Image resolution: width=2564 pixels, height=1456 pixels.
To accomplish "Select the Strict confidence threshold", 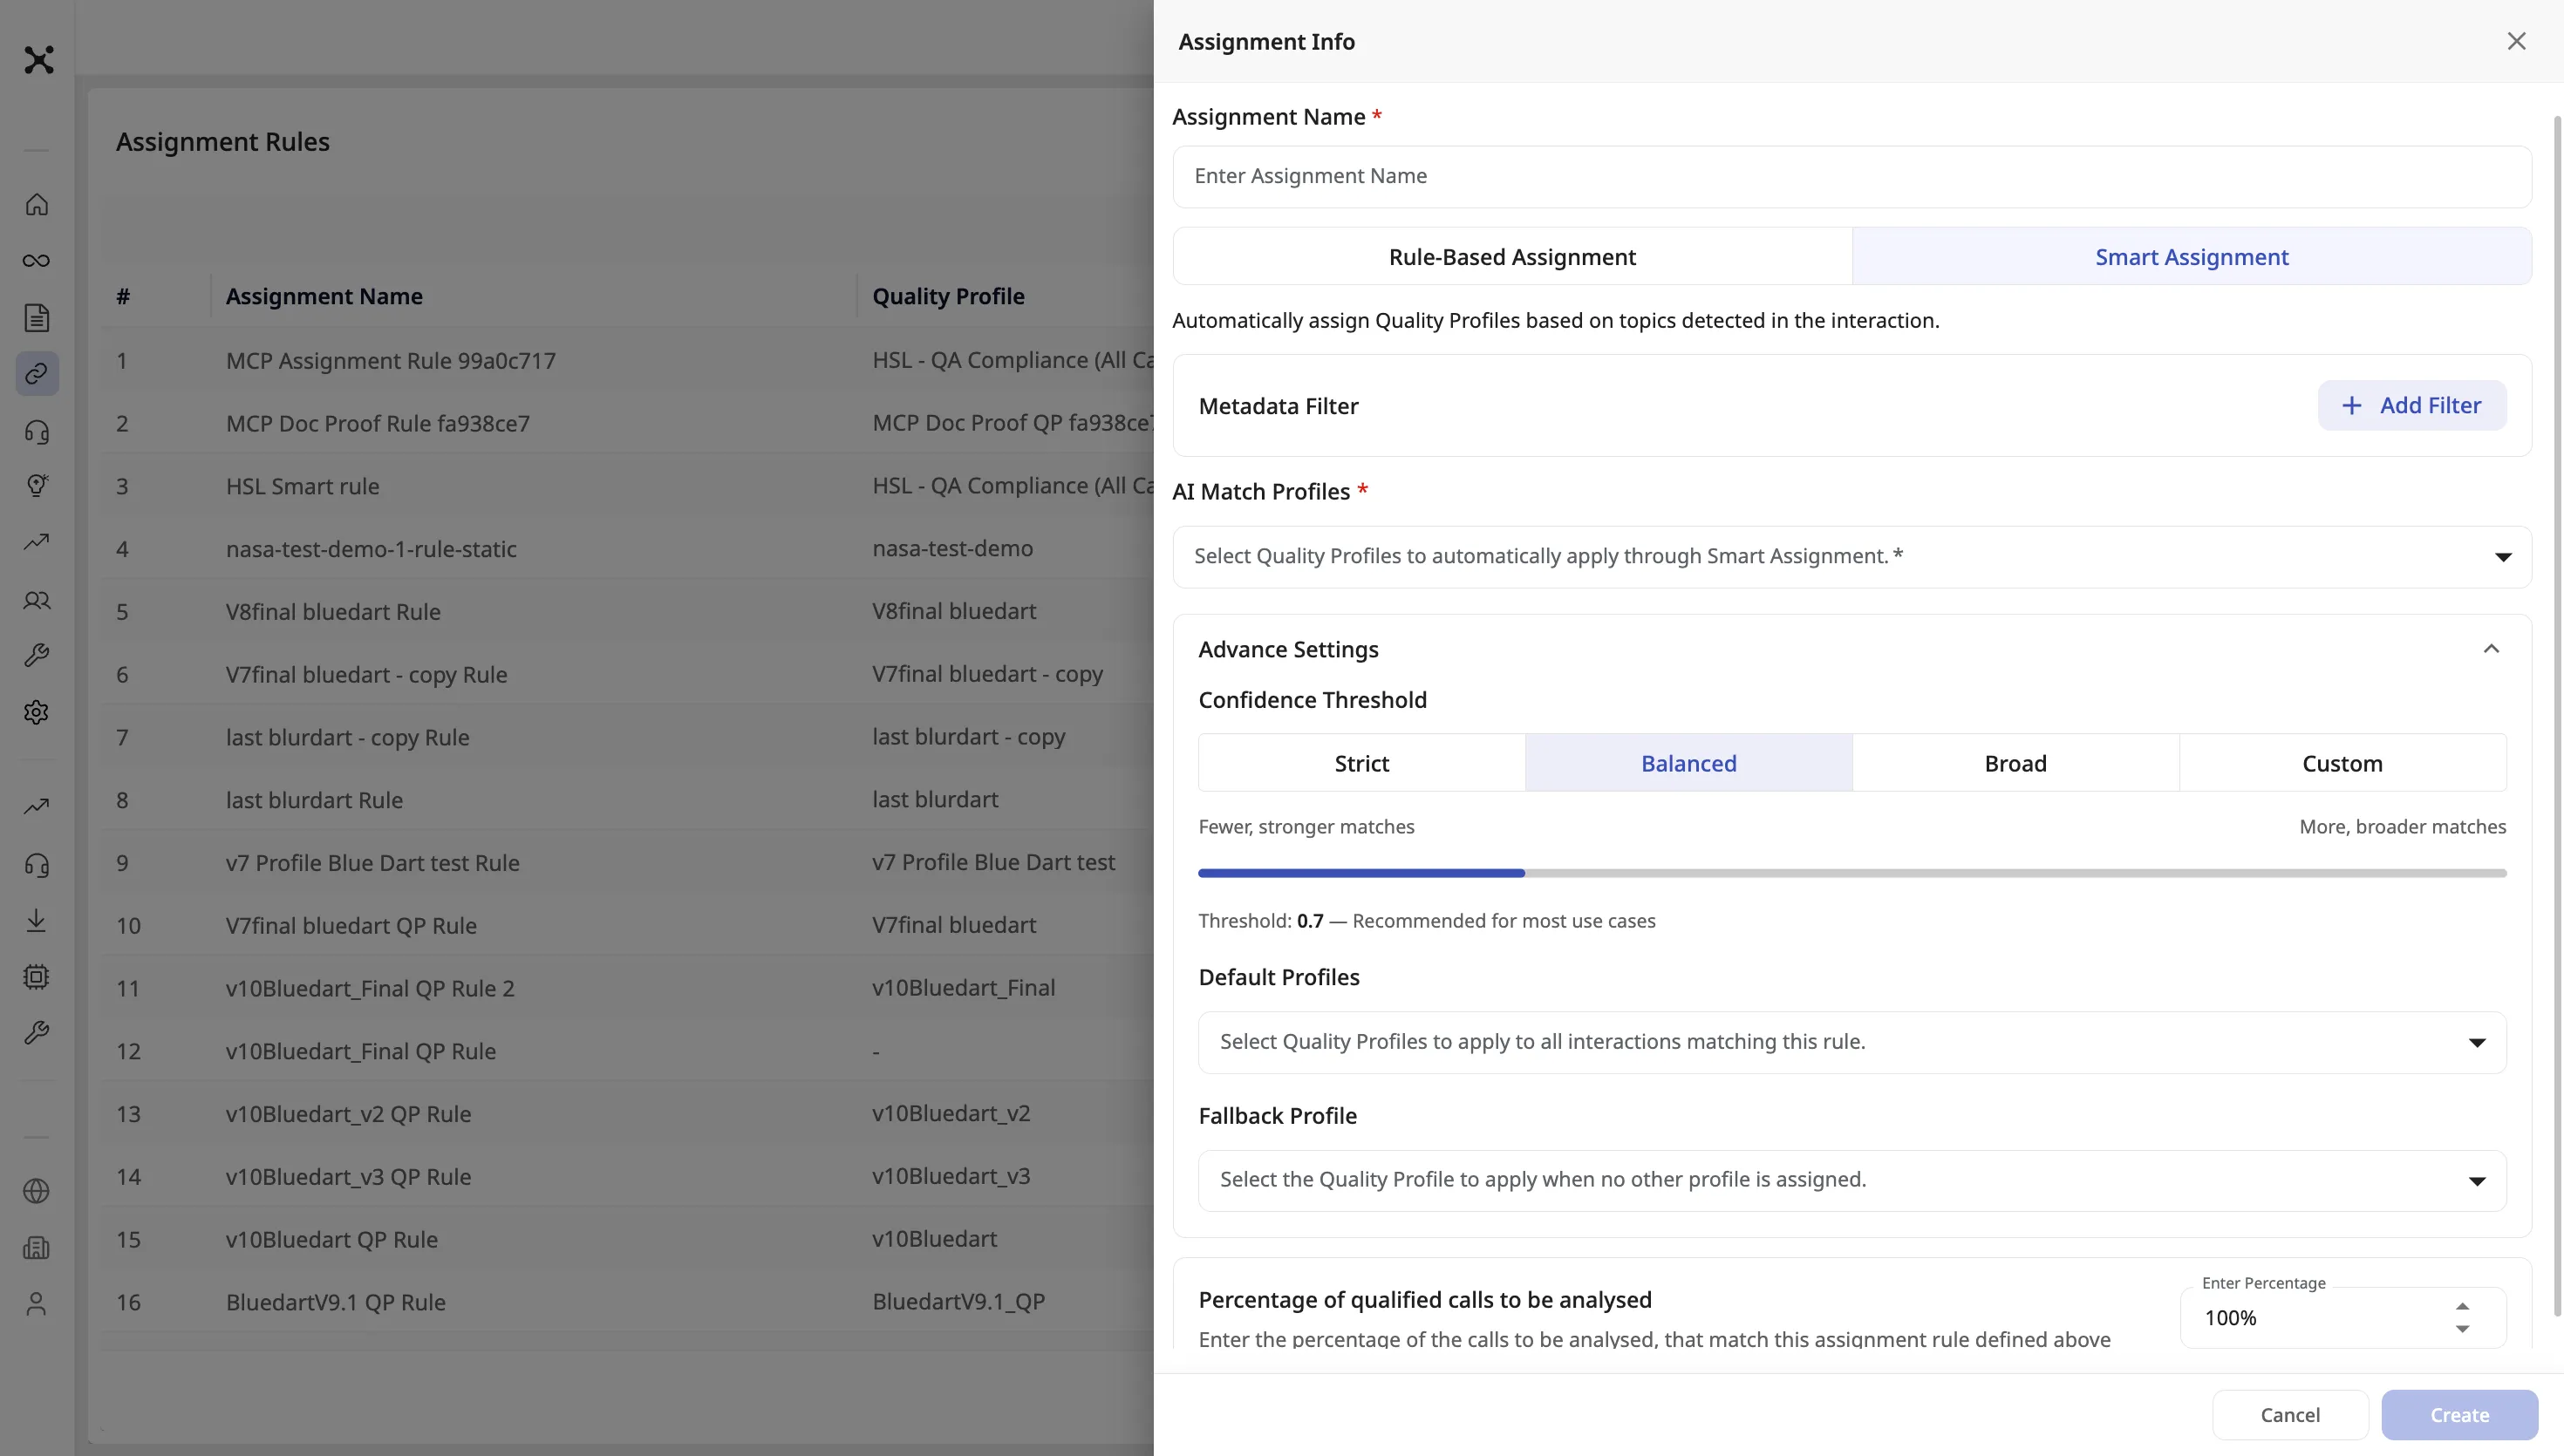I will point(1362,763).
